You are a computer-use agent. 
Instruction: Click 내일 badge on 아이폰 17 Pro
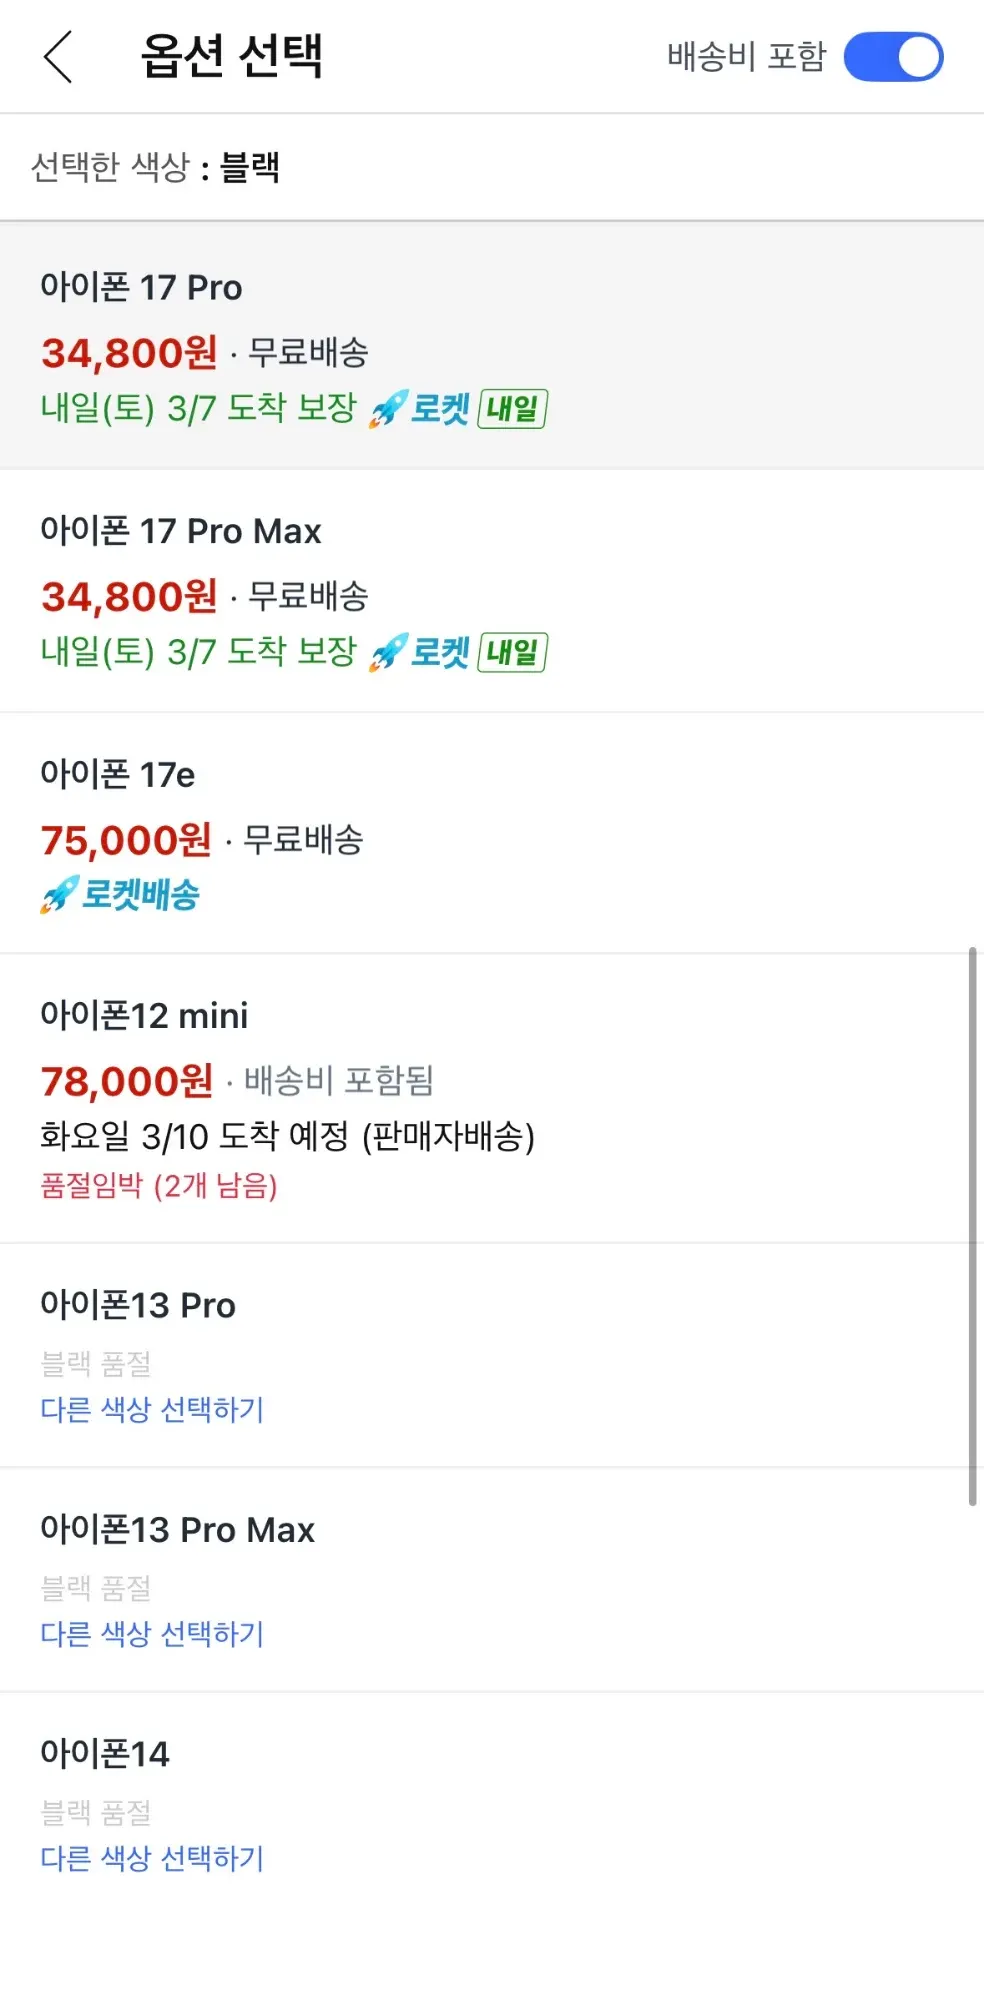point(512,409)
